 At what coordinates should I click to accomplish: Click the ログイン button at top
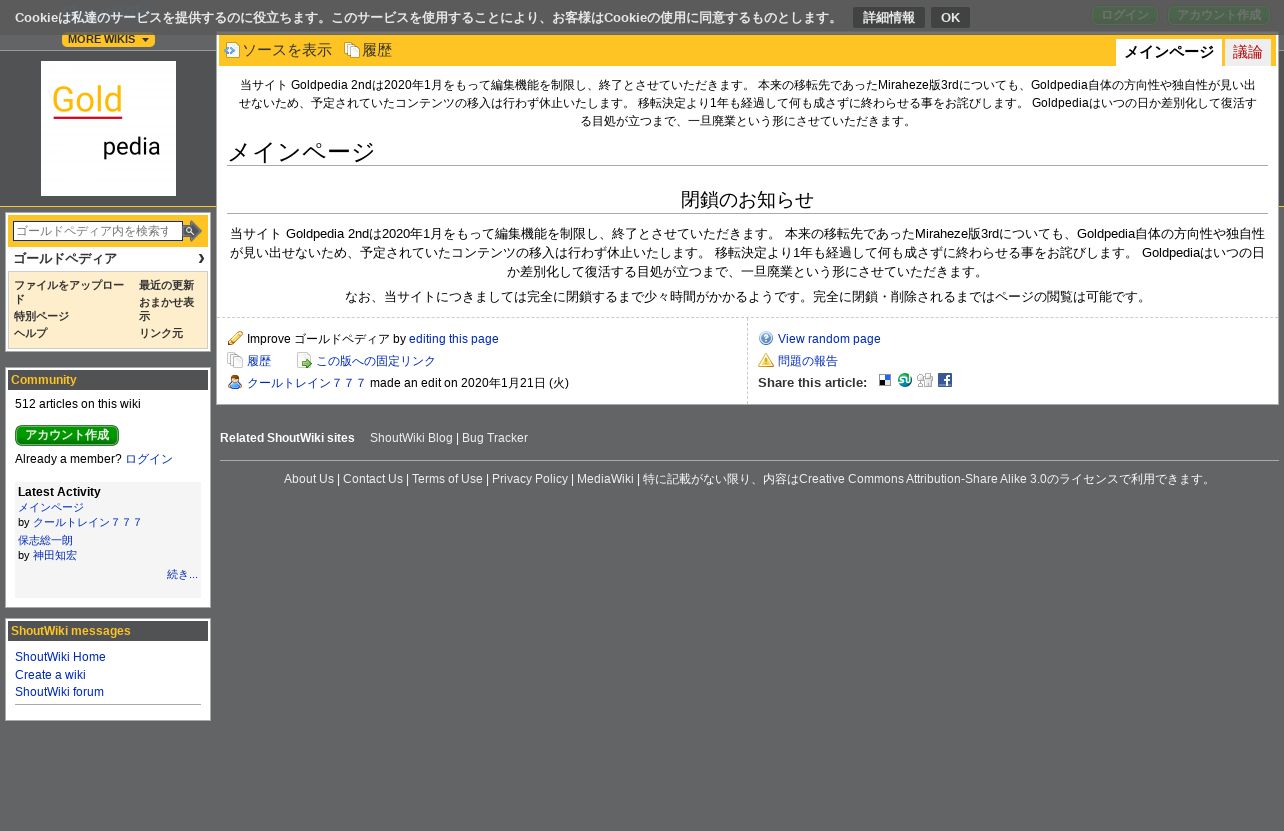coord(1125,15)
